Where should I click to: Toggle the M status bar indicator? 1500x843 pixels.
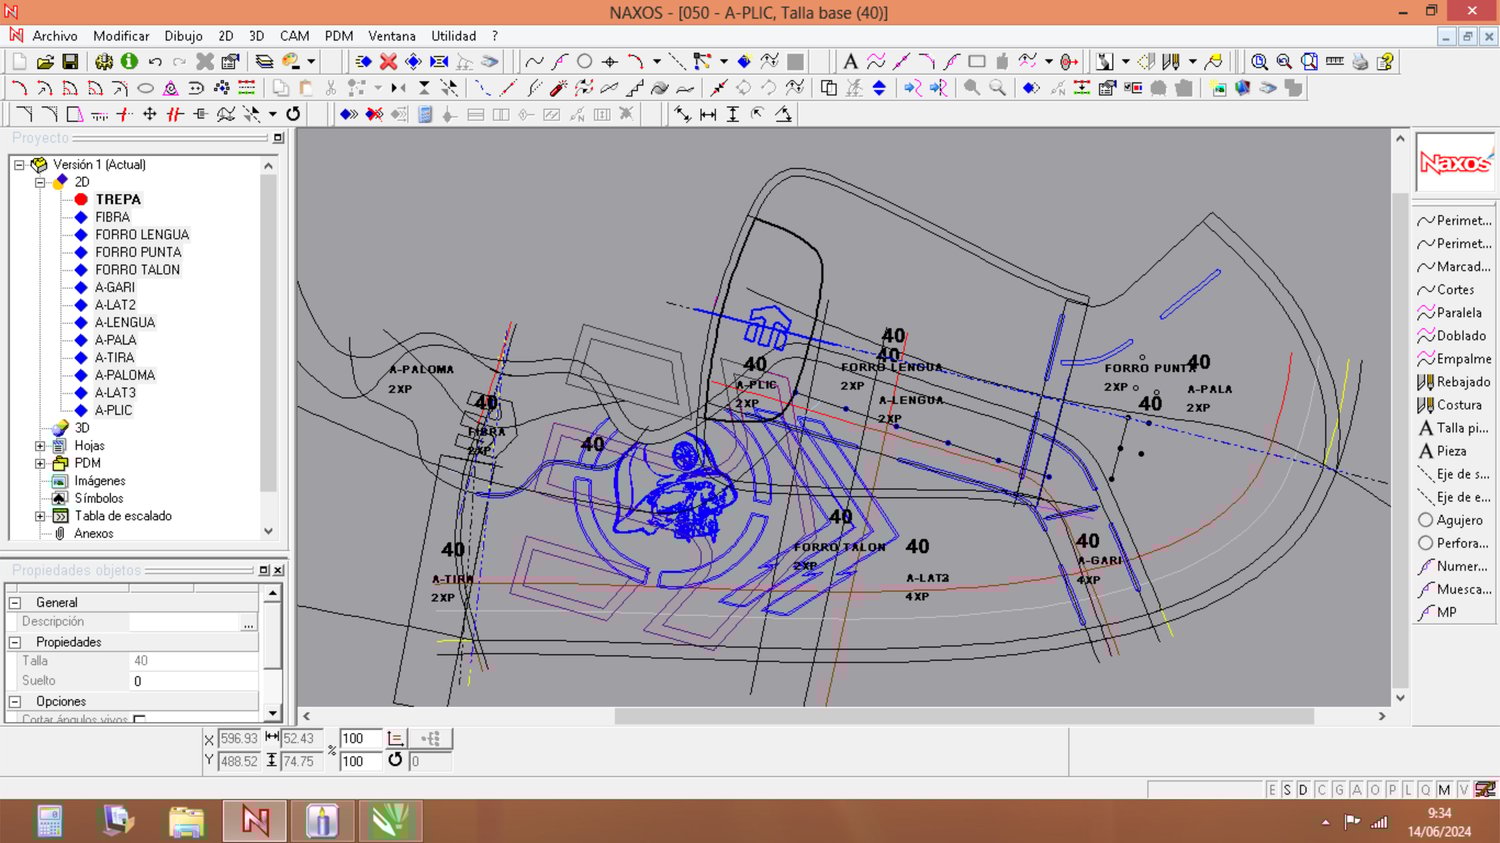click(1444, 790)
